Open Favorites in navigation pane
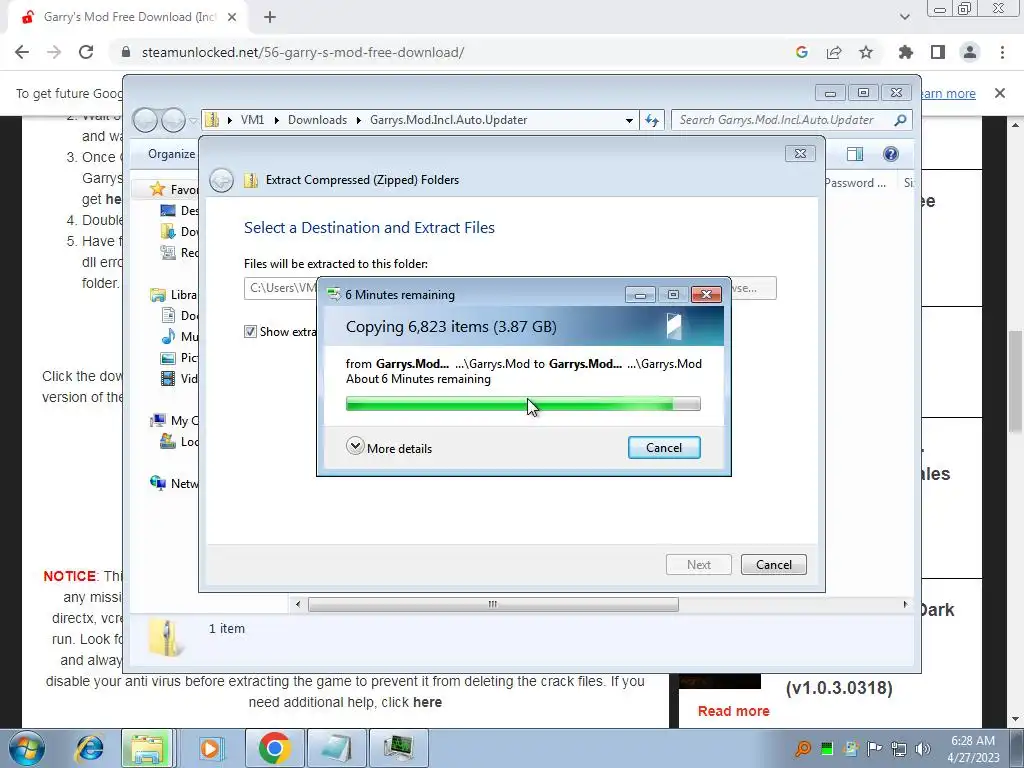This screenshot has width=1024, height=768. tap(174, 189)
